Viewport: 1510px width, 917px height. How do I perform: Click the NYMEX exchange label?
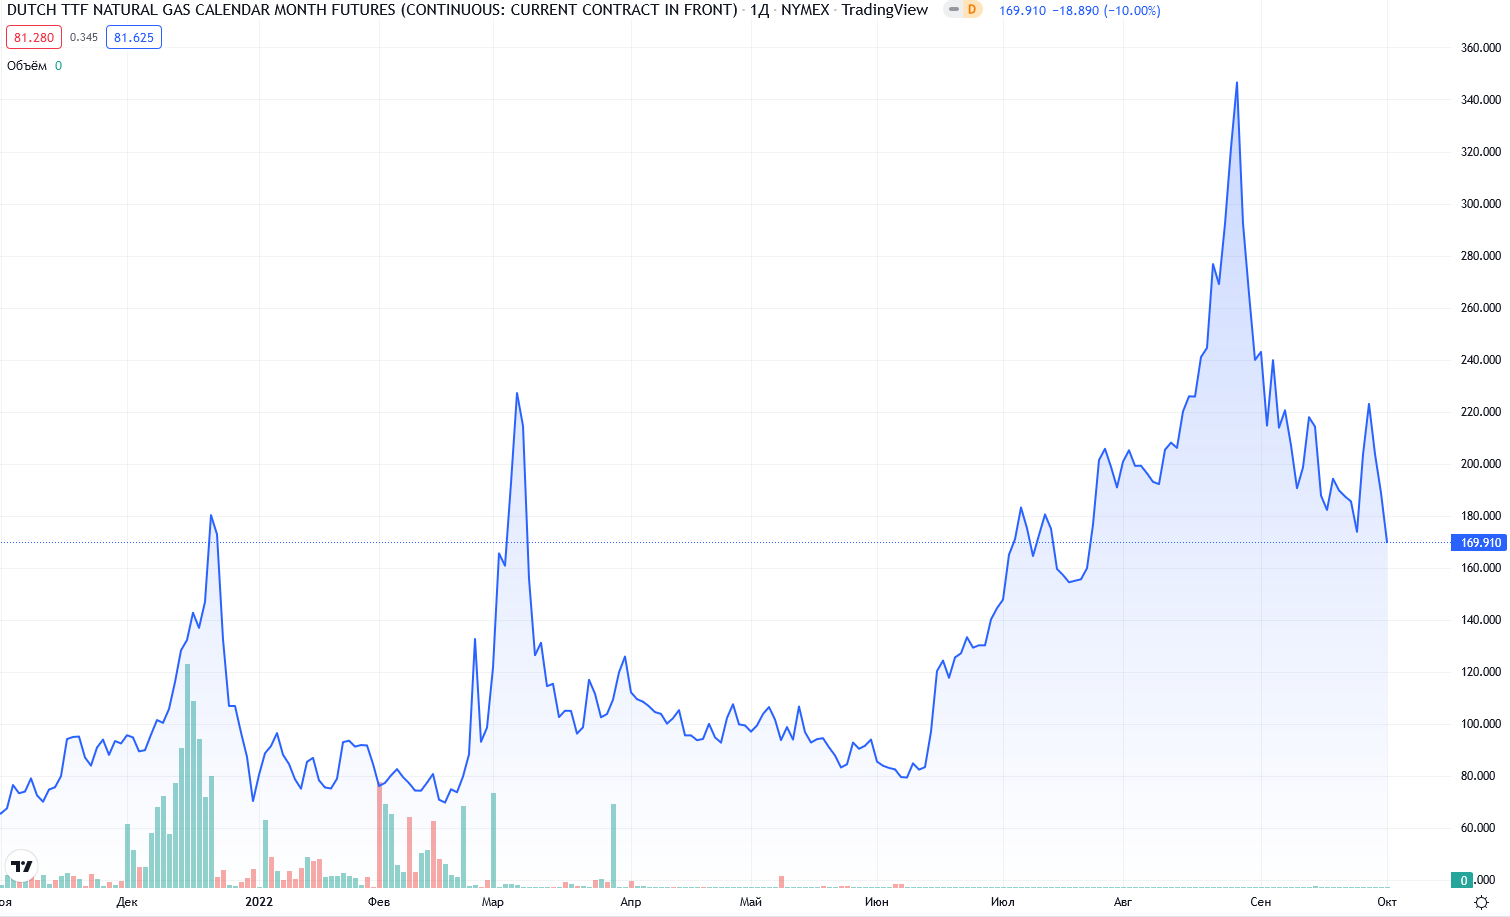pos(805,10)
